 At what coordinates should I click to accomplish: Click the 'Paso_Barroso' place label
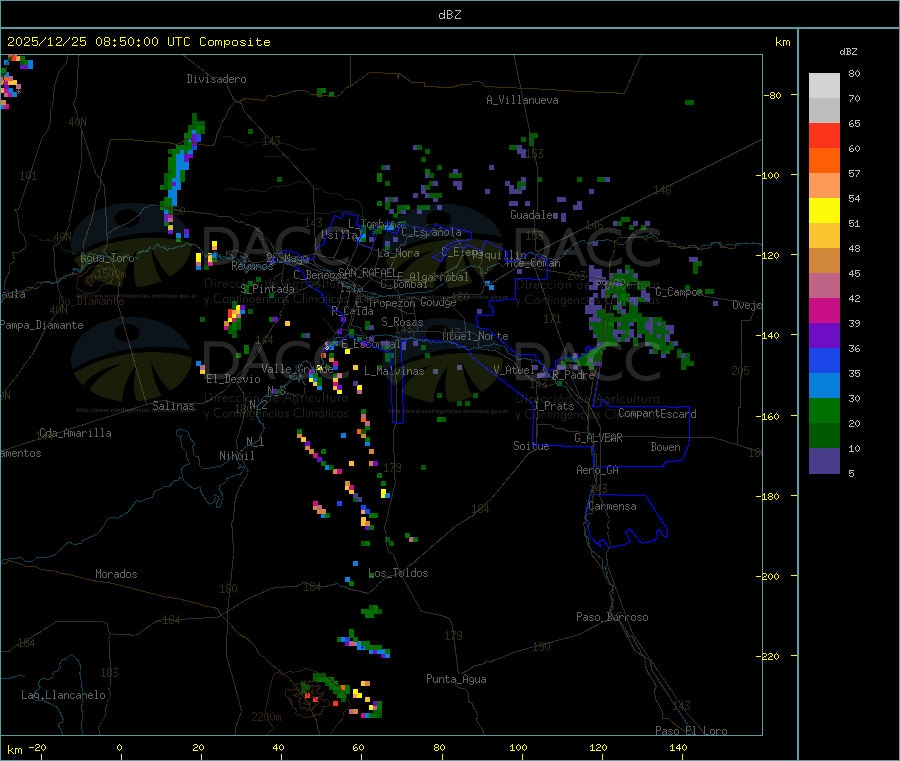click(612, 618)
